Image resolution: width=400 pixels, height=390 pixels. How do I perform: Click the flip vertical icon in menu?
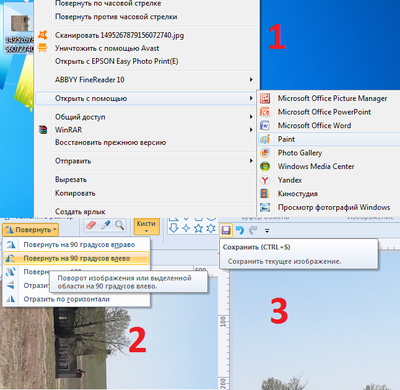(x=11, y=285)
